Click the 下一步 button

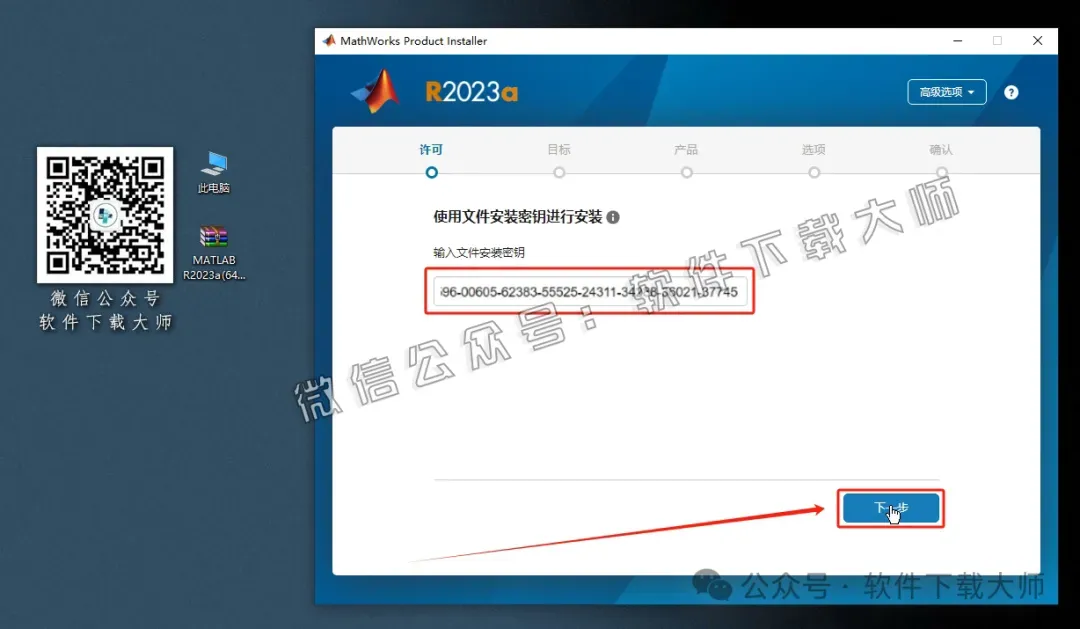click(891, 508)
